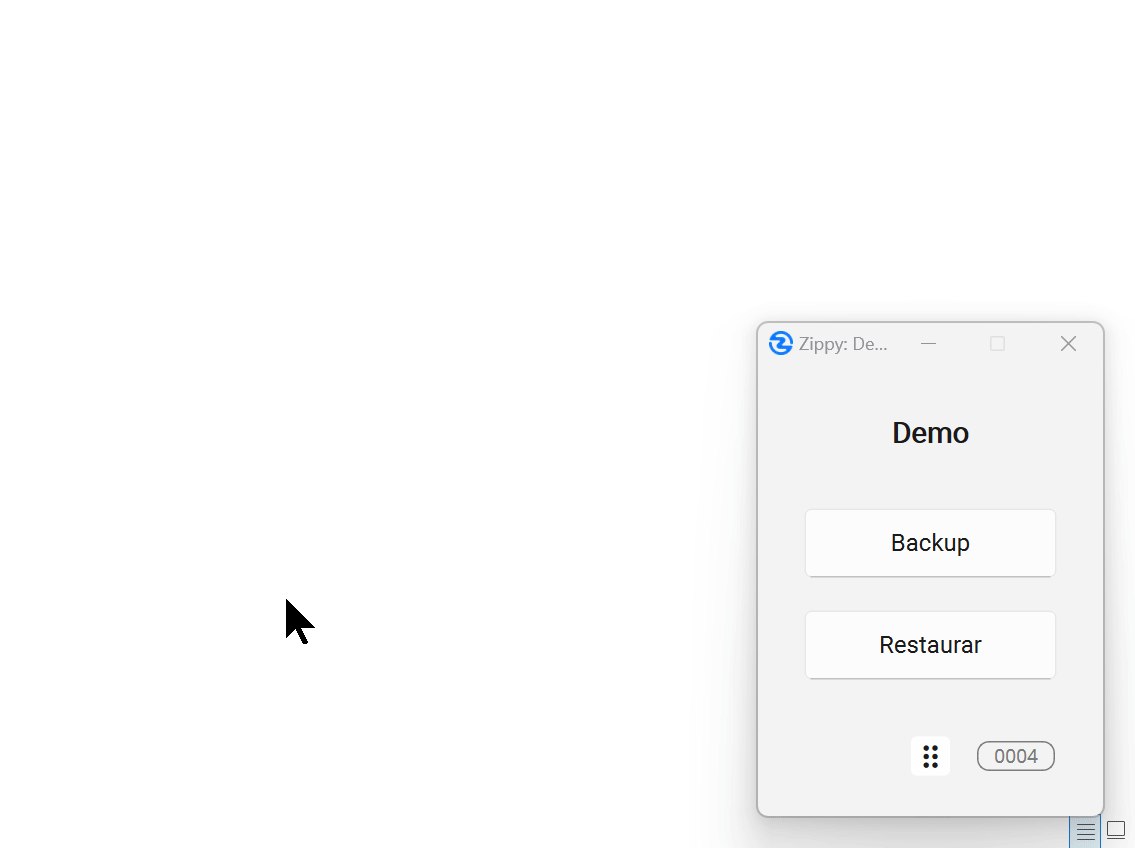Click the word Restaurar inside its button
This screenshot has height=848, width=1135.
click(x=930, y=645)
